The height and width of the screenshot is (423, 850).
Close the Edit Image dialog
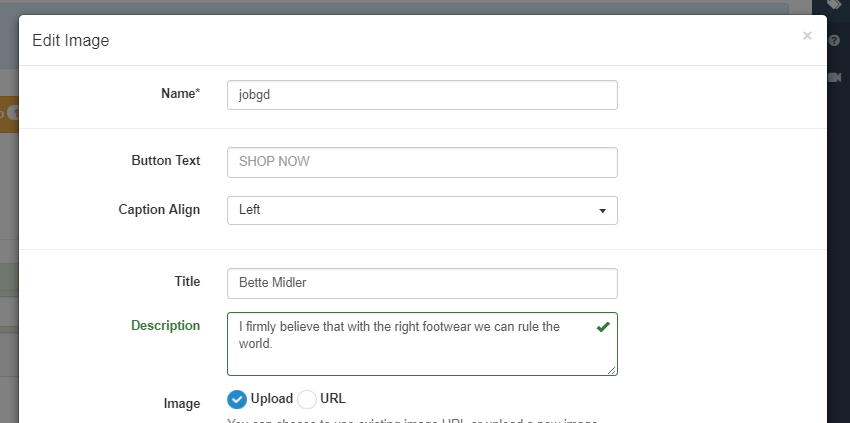807,36
